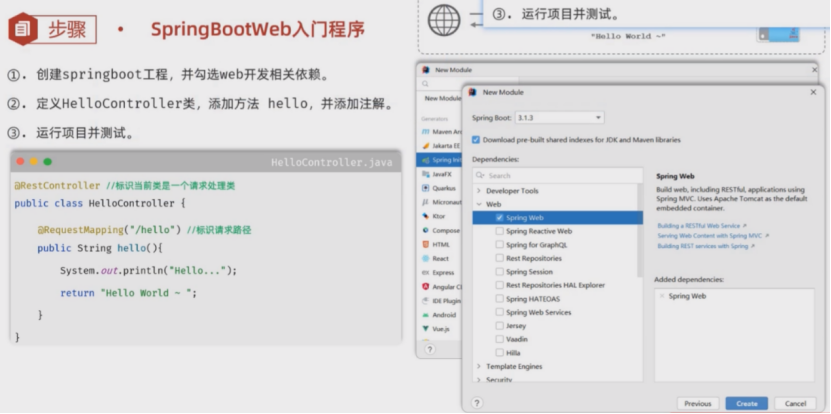Expand the Developer Tools category

[x=479, y=191]
